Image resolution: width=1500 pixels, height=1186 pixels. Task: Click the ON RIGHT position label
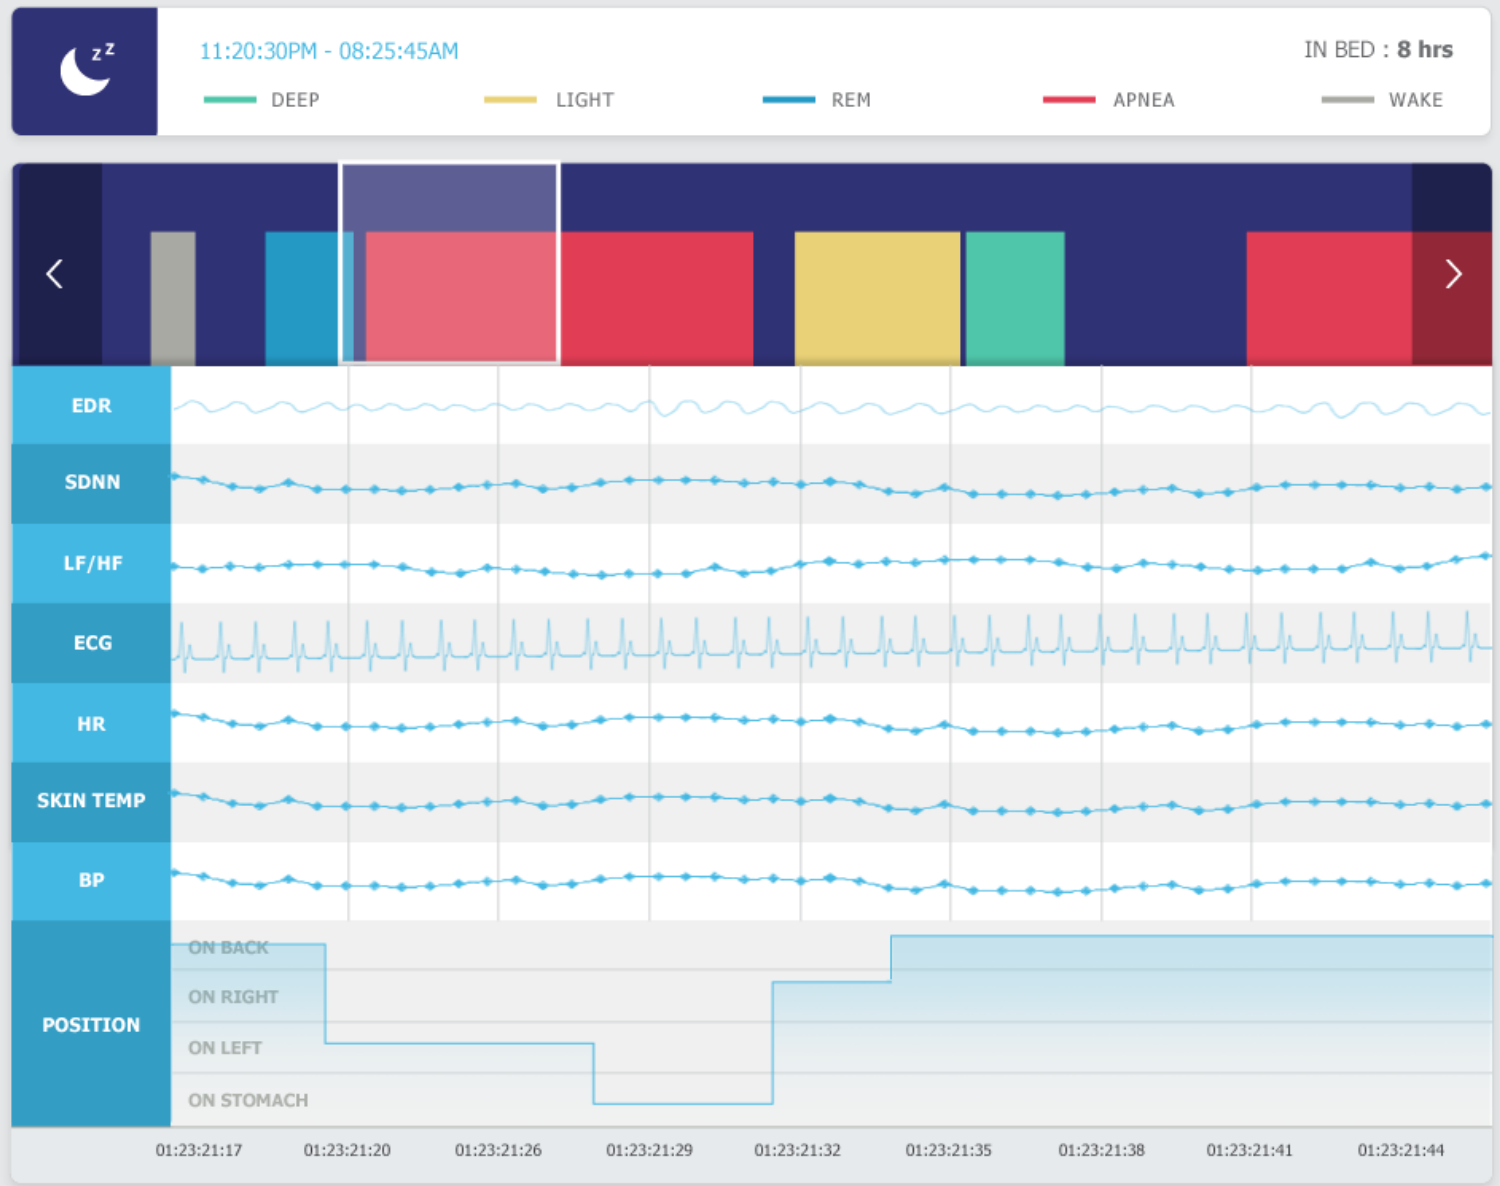click(x=233, y=997)
